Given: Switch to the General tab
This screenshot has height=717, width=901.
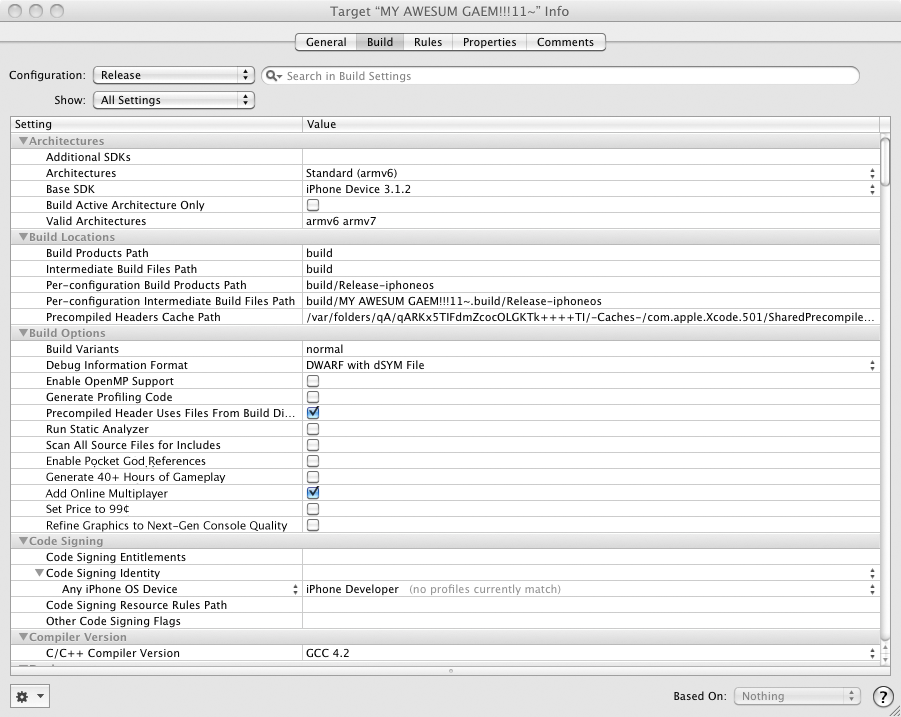Looking at the screenshot, I should click(326, 42).
